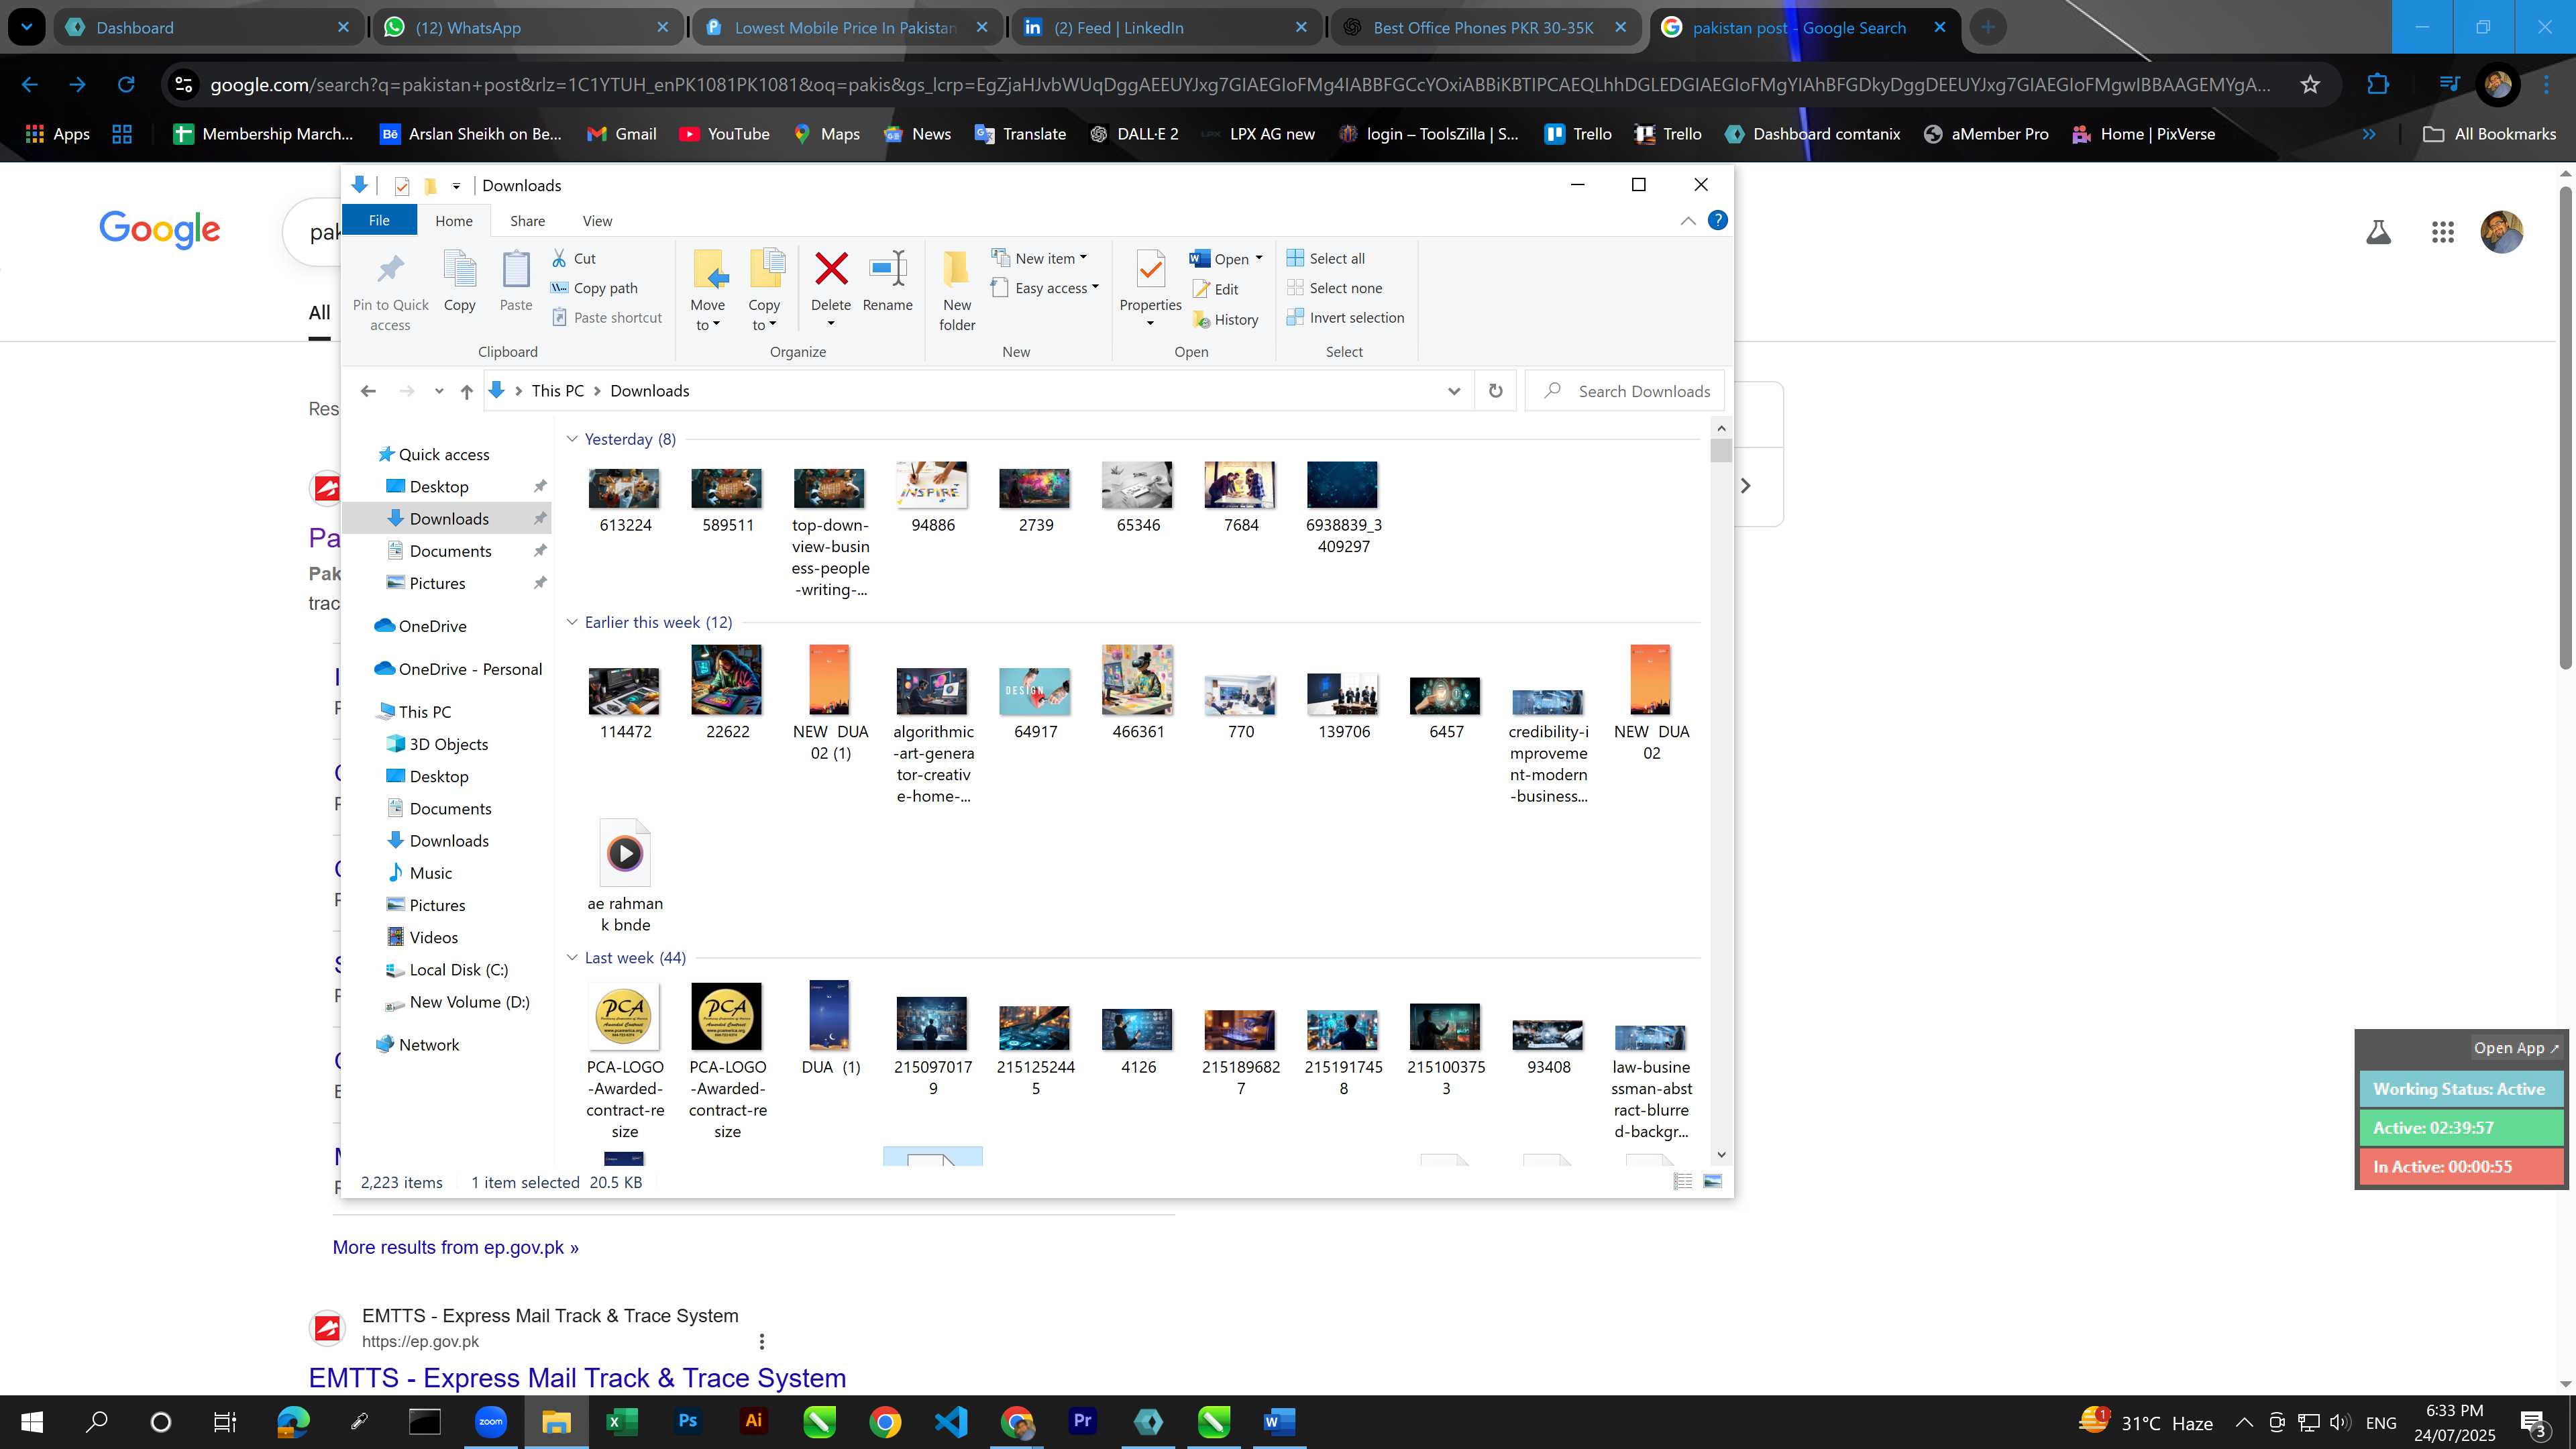Open Premiere Pro from the taskbar
Image resolution: width=2576 pixels, height=1449 pixels.
point(1082,1421)
